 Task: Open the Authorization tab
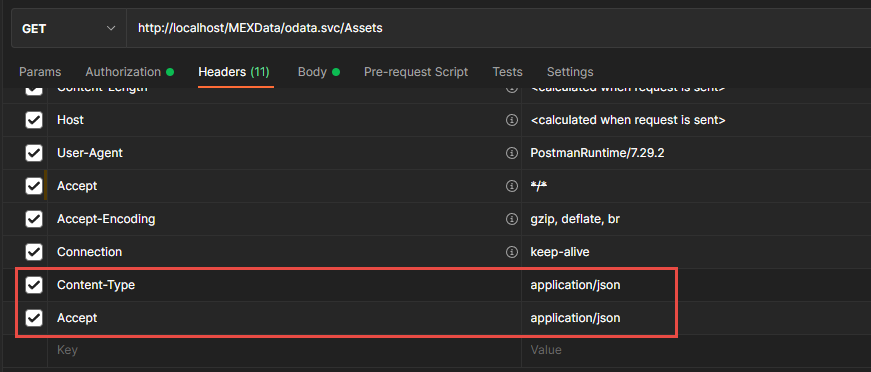coord(129,72)
